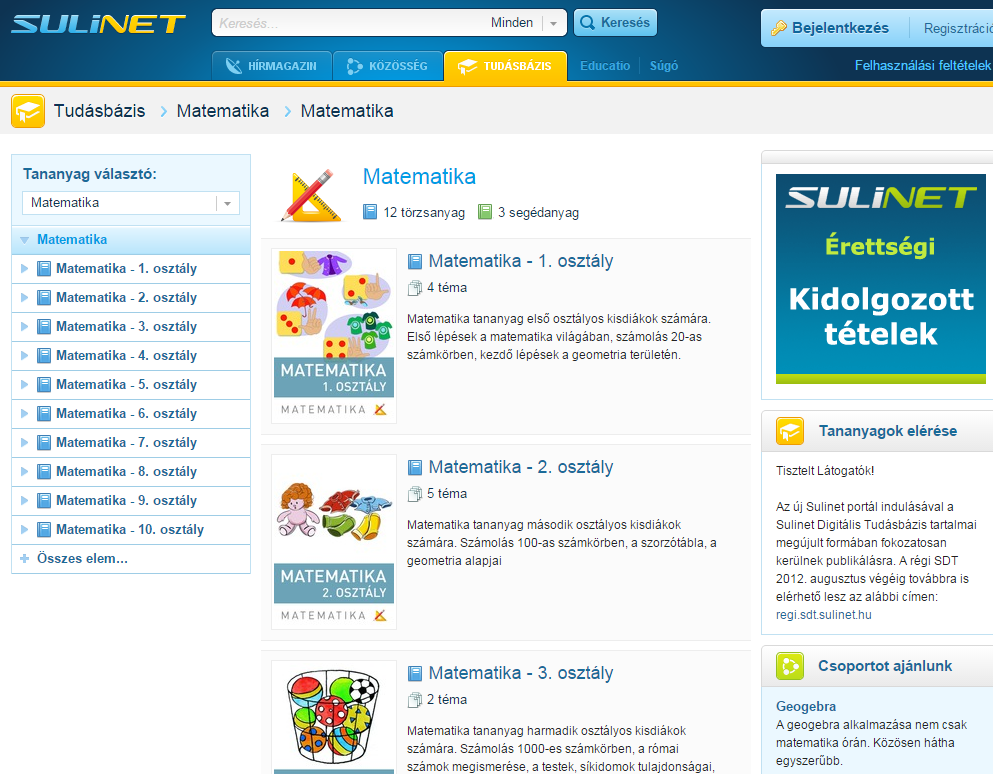Click the book icon of Matematika - 2. osztály in the sidebar
The width and height of the screenshot is (993, 774).
[x=44, y=298]
